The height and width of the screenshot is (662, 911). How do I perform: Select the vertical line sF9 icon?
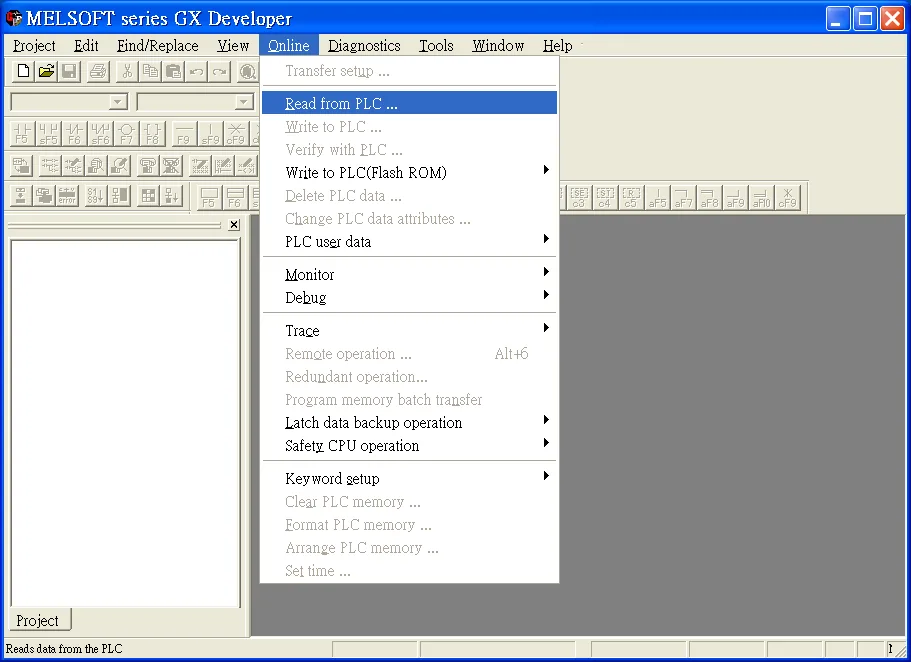pos(210,134)
